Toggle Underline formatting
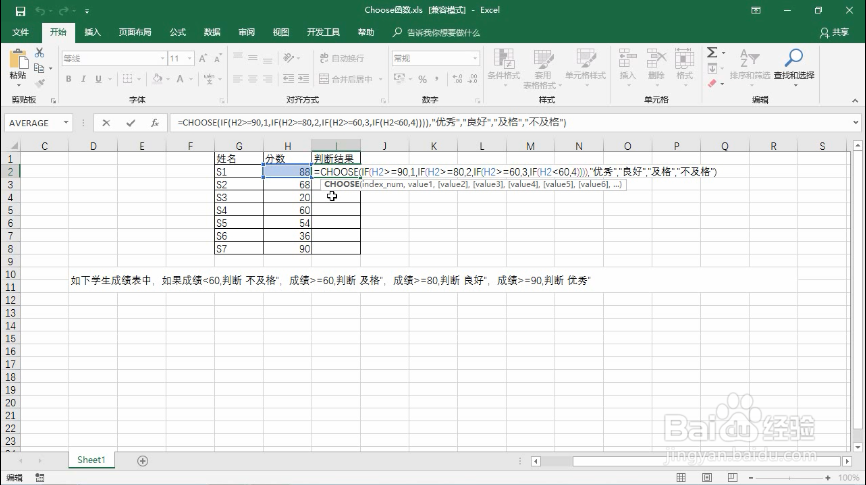This screenshot has height=485, width=866. click(98, 79)
